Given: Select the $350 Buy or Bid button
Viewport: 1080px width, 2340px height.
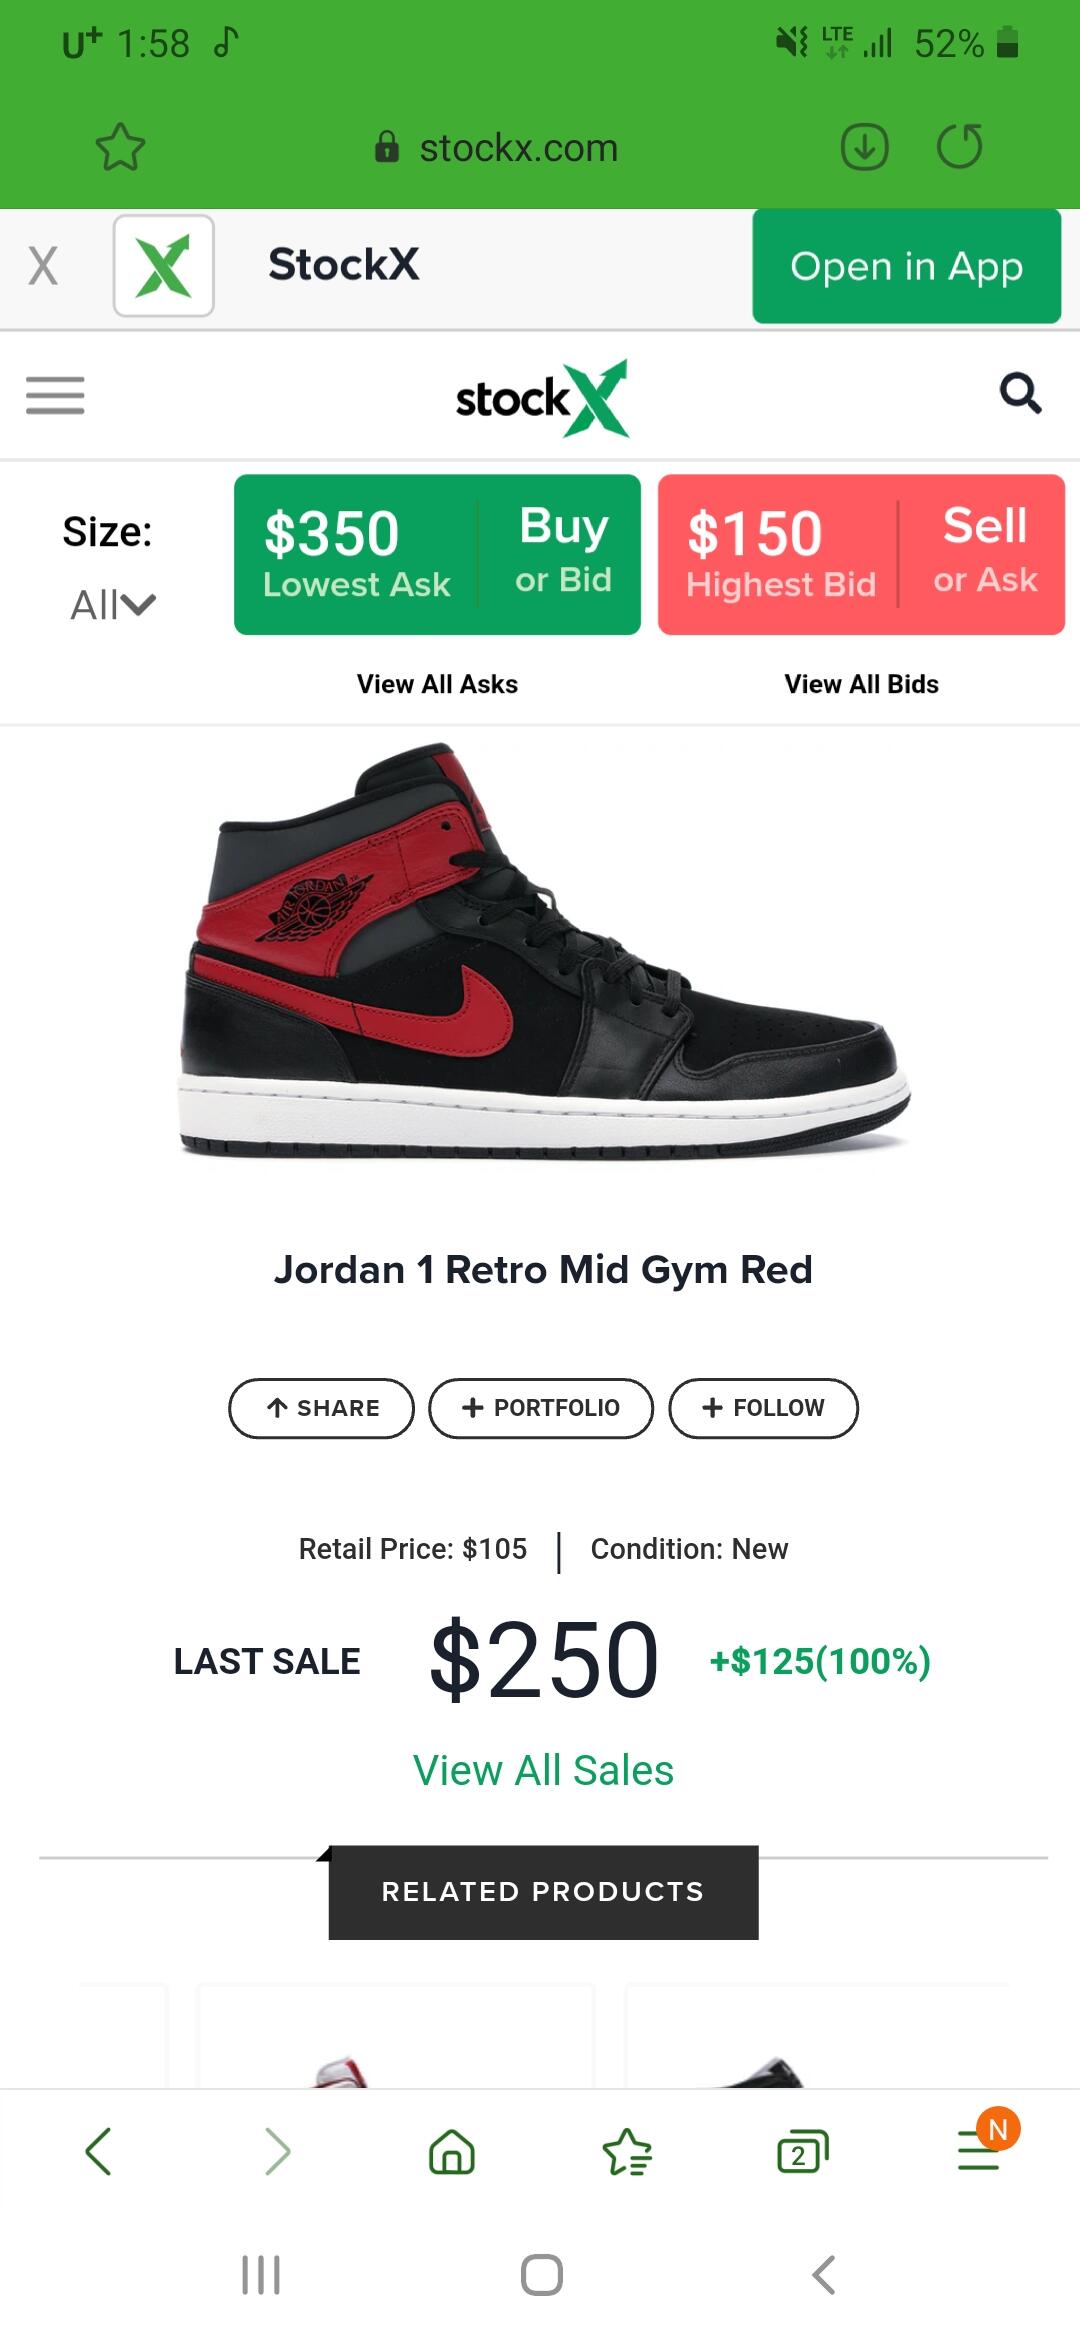Looking at the screenshot, I should pos(437,554).
